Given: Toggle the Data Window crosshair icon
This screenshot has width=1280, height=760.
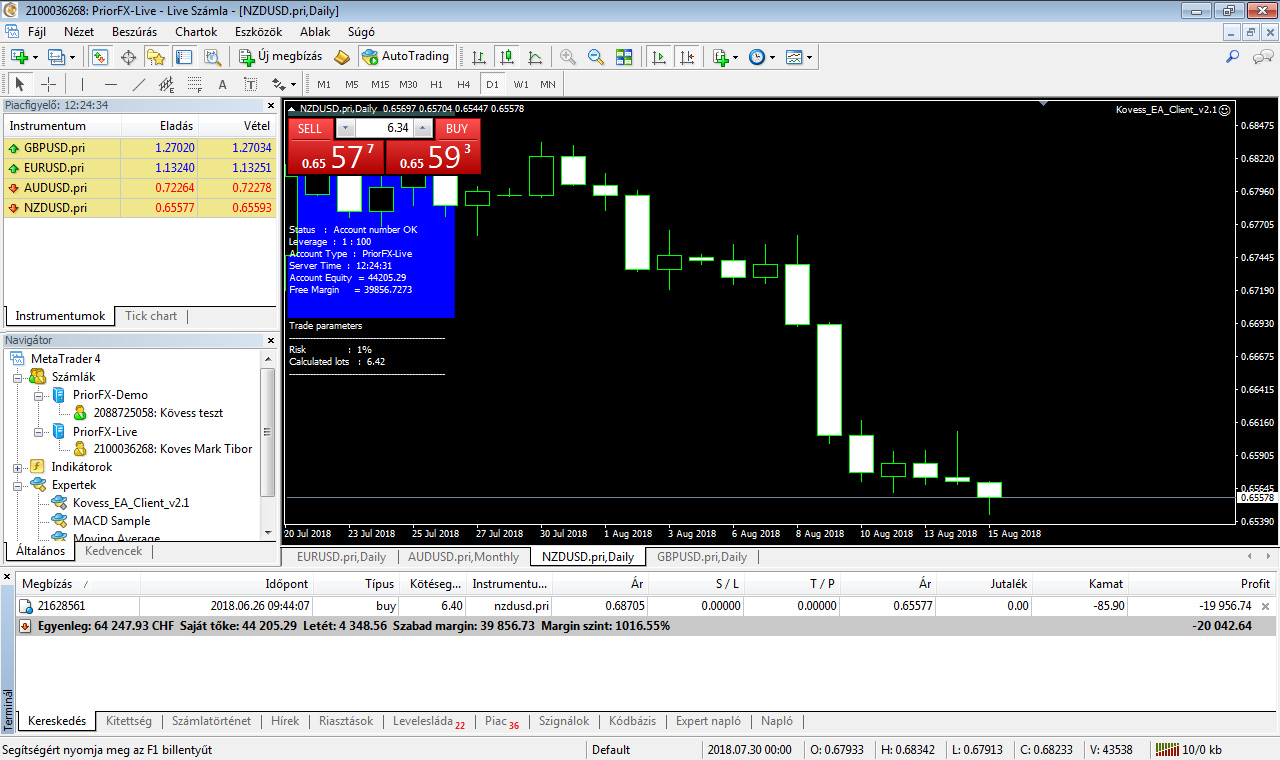Looking at the screenshot, I should (x=129, y=57).
